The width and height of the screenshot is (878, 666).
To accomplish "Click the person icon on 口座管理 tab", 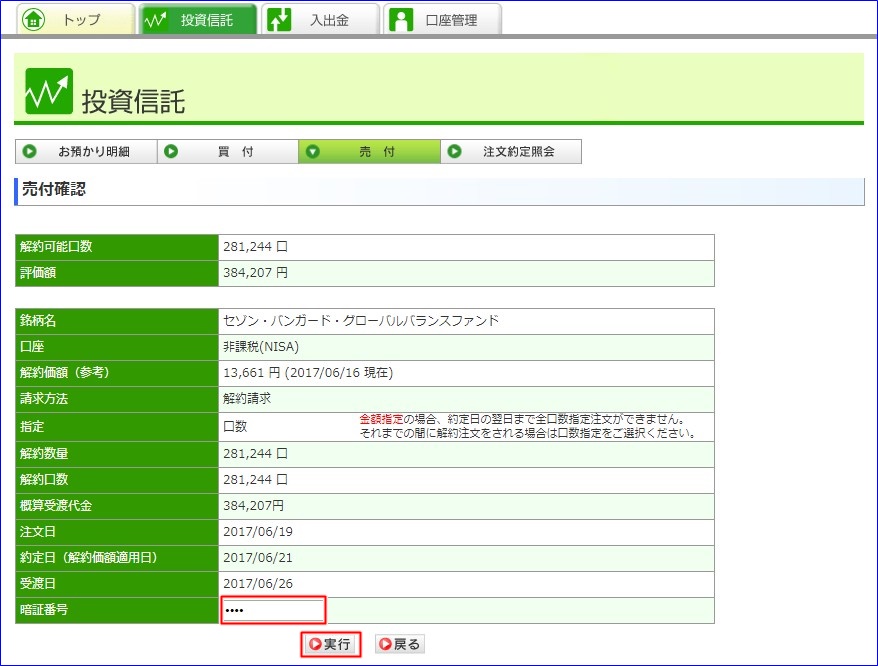I will (x=401, y=20).
